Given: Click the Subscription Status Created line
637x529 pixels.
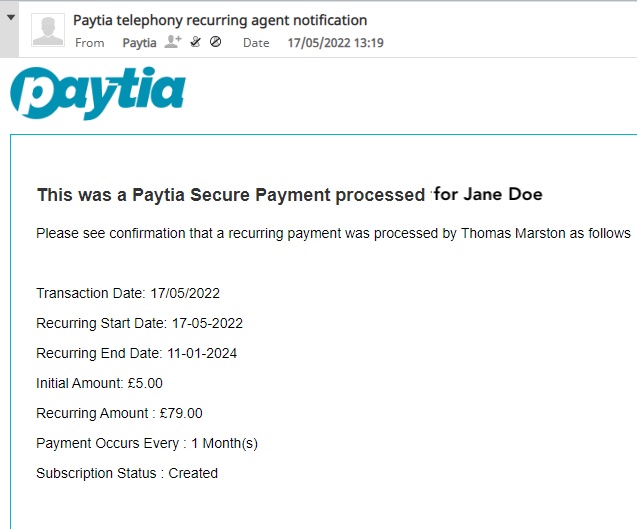Looking at the screenshot, I should click(x=127, y=473).
